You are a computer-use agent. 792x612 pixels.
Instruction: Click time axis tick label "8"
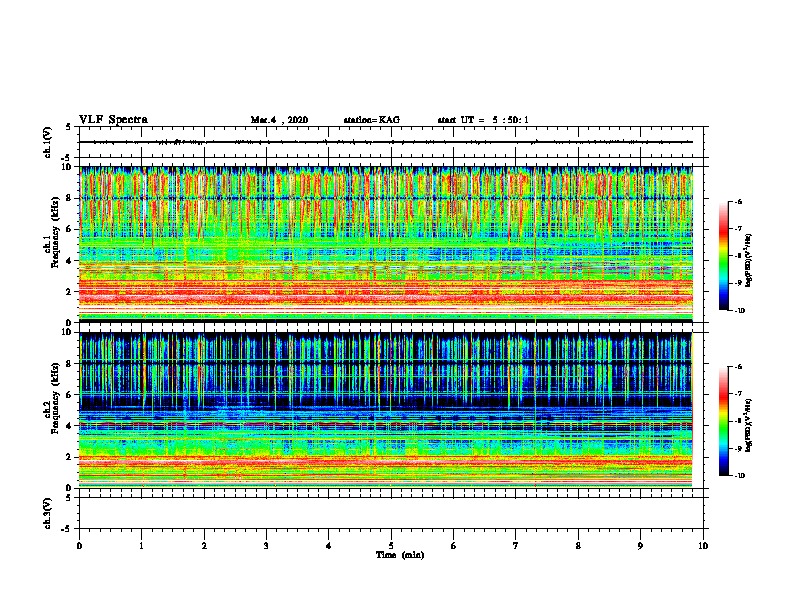(x=578, y=546)
